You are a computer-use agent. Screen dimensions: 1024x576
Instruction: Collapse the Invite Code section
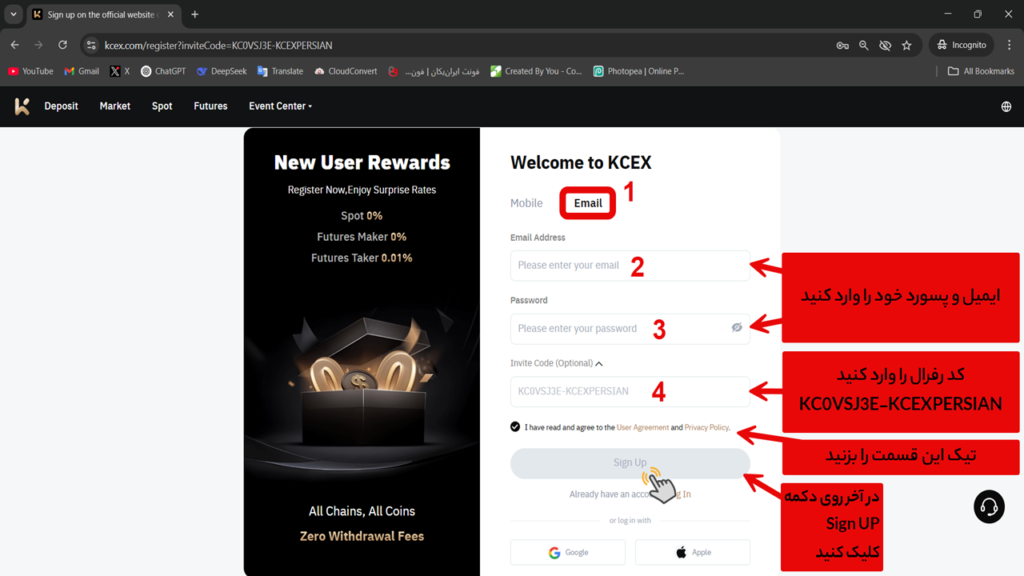tap(598, 363)
